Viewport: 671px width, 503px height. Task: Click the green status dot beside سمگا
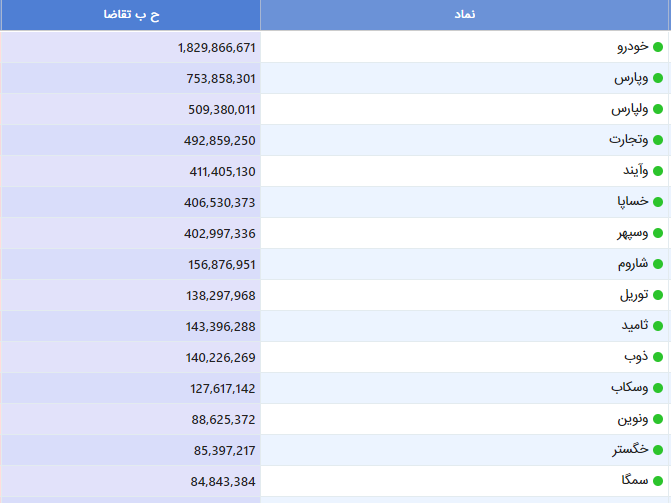657,481
